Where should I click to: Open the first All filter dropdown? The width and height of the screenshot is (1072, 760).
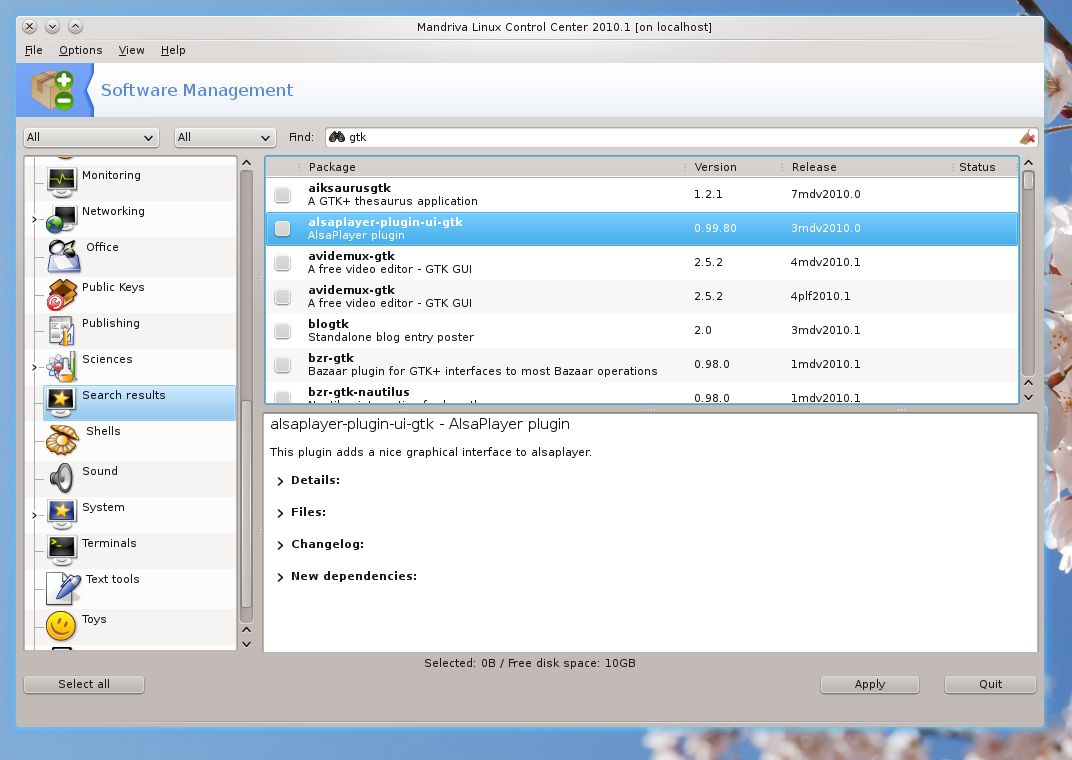click(91, 137)
